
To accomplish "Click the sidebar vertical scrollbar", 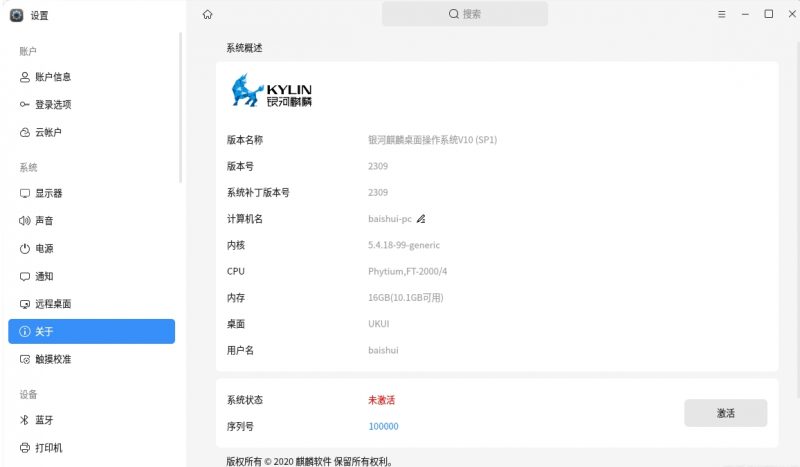I will 181,107.
